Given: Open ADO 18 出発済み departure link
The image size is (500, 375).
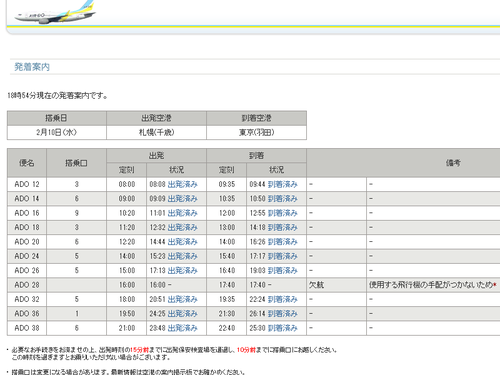Looking at the screenshot, I should point(182,227).
